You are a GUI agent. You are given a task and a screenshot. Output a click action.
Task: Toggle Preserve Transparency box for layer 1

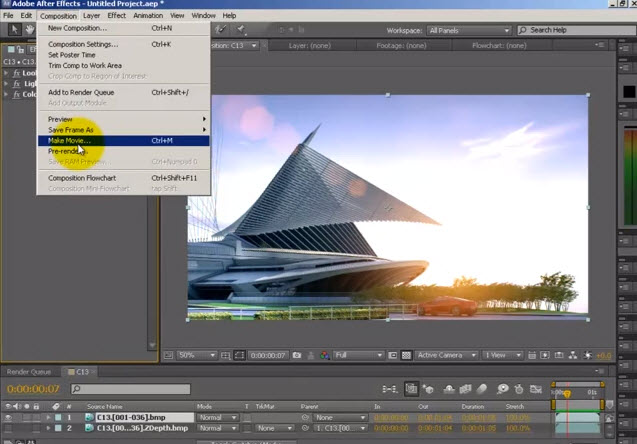click(x=247, y=418)
